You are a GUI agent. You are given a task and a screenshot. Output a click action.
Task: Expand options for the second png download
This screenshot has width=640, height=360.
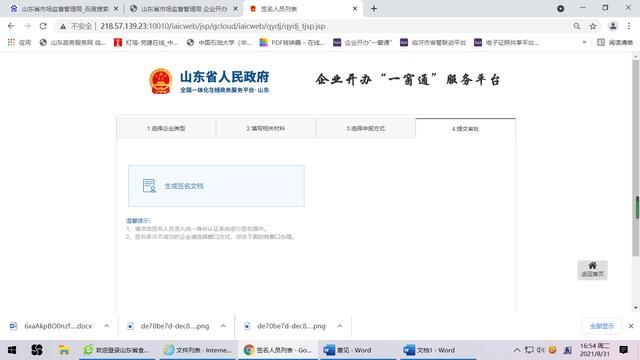(340, 326)
